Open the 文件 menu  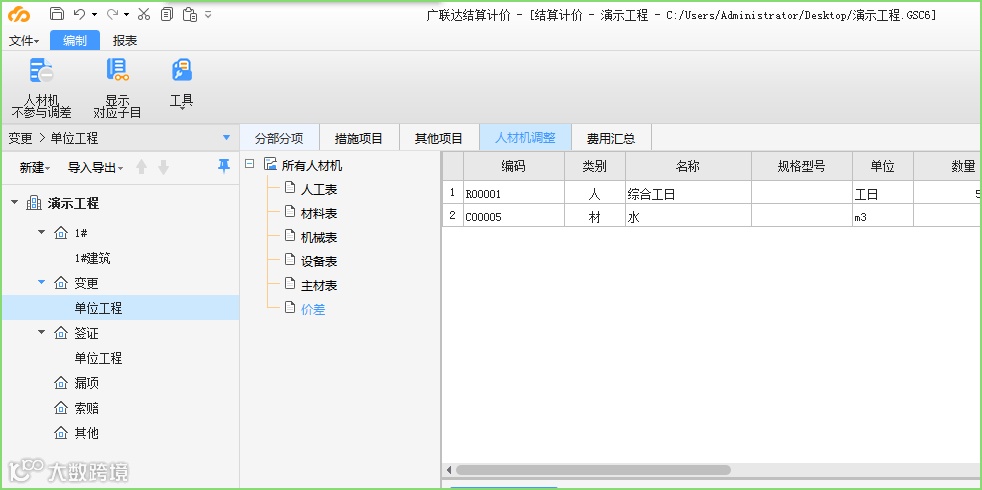click(x=24, y=41)
